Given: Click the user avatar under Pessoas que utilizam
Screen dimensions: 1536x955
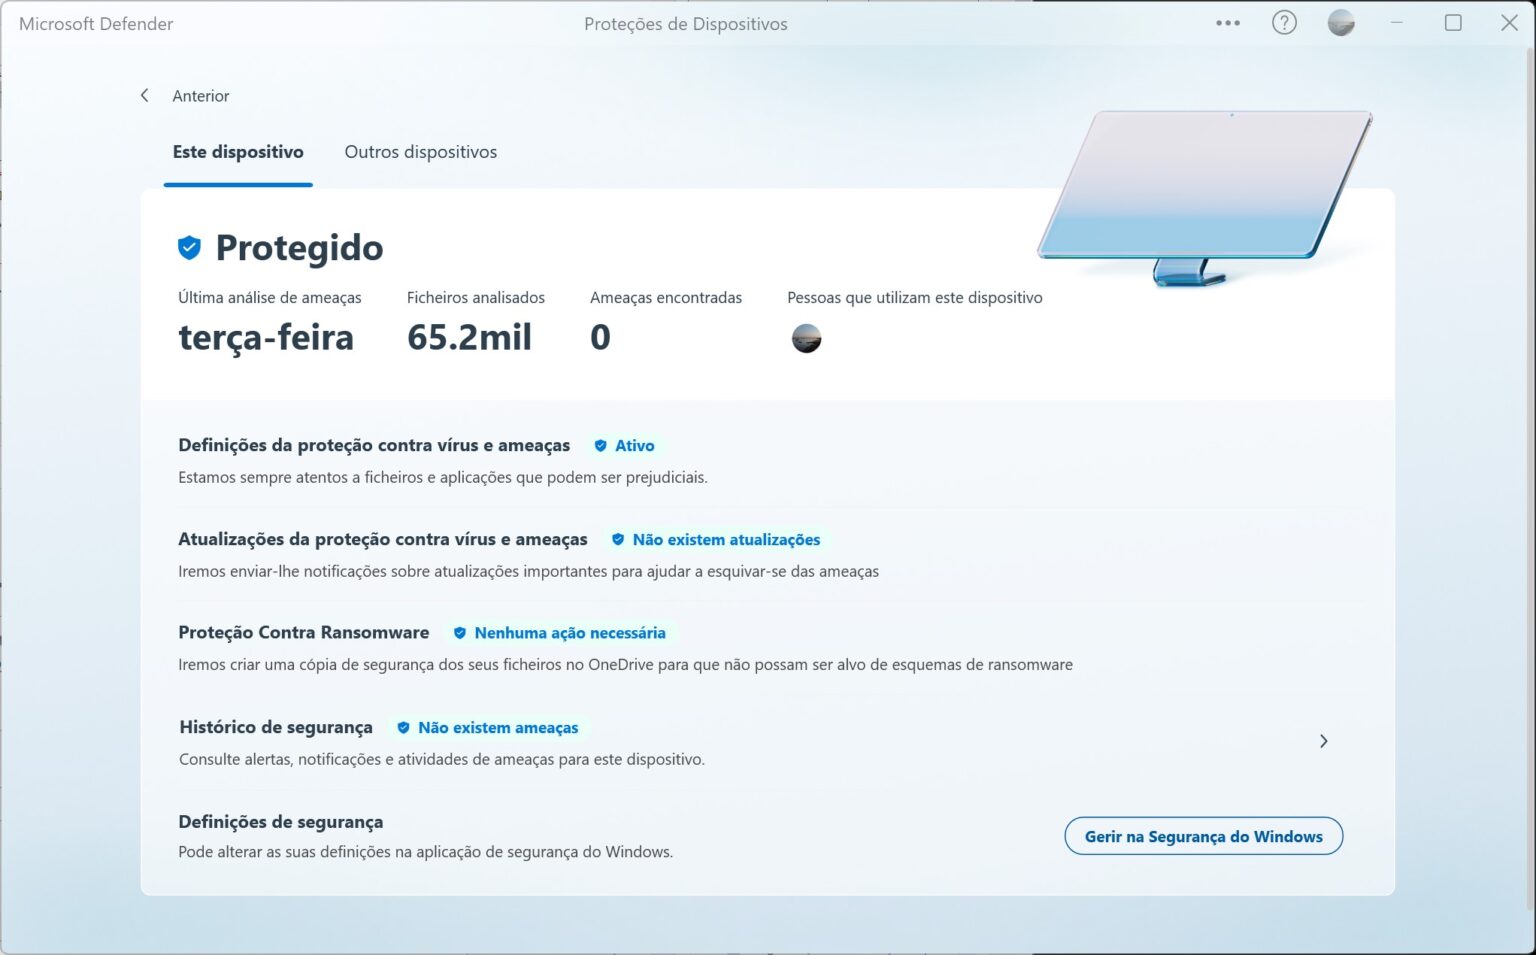Looking at the screenshot, I should 806,339.
